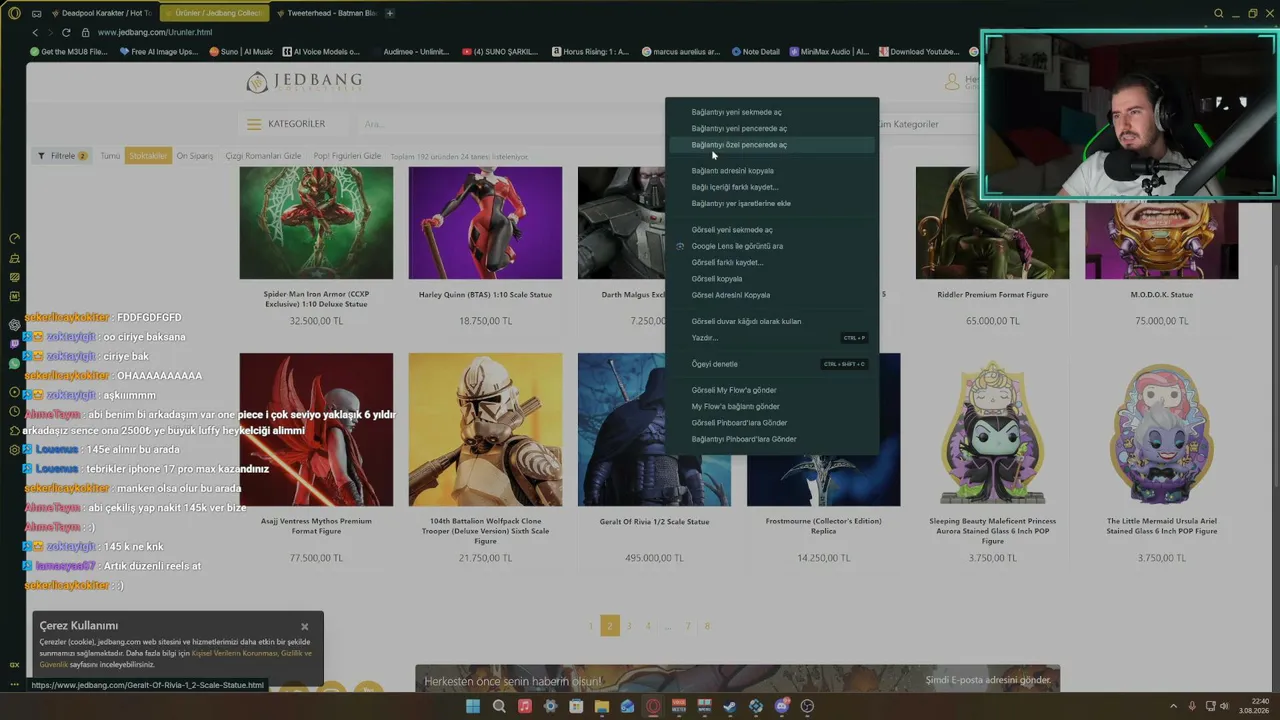The height and width of the screenshot is (720, 1280).
Task: Go to page 8 in pagination
Action: point(707,626)
